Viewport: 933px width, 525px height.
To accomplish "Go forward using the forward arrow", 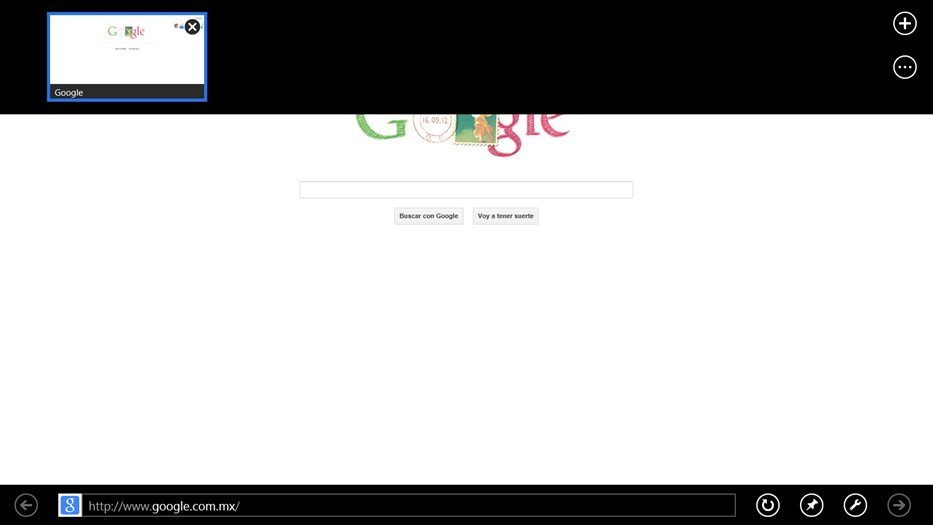I will (x=899, y=505).
